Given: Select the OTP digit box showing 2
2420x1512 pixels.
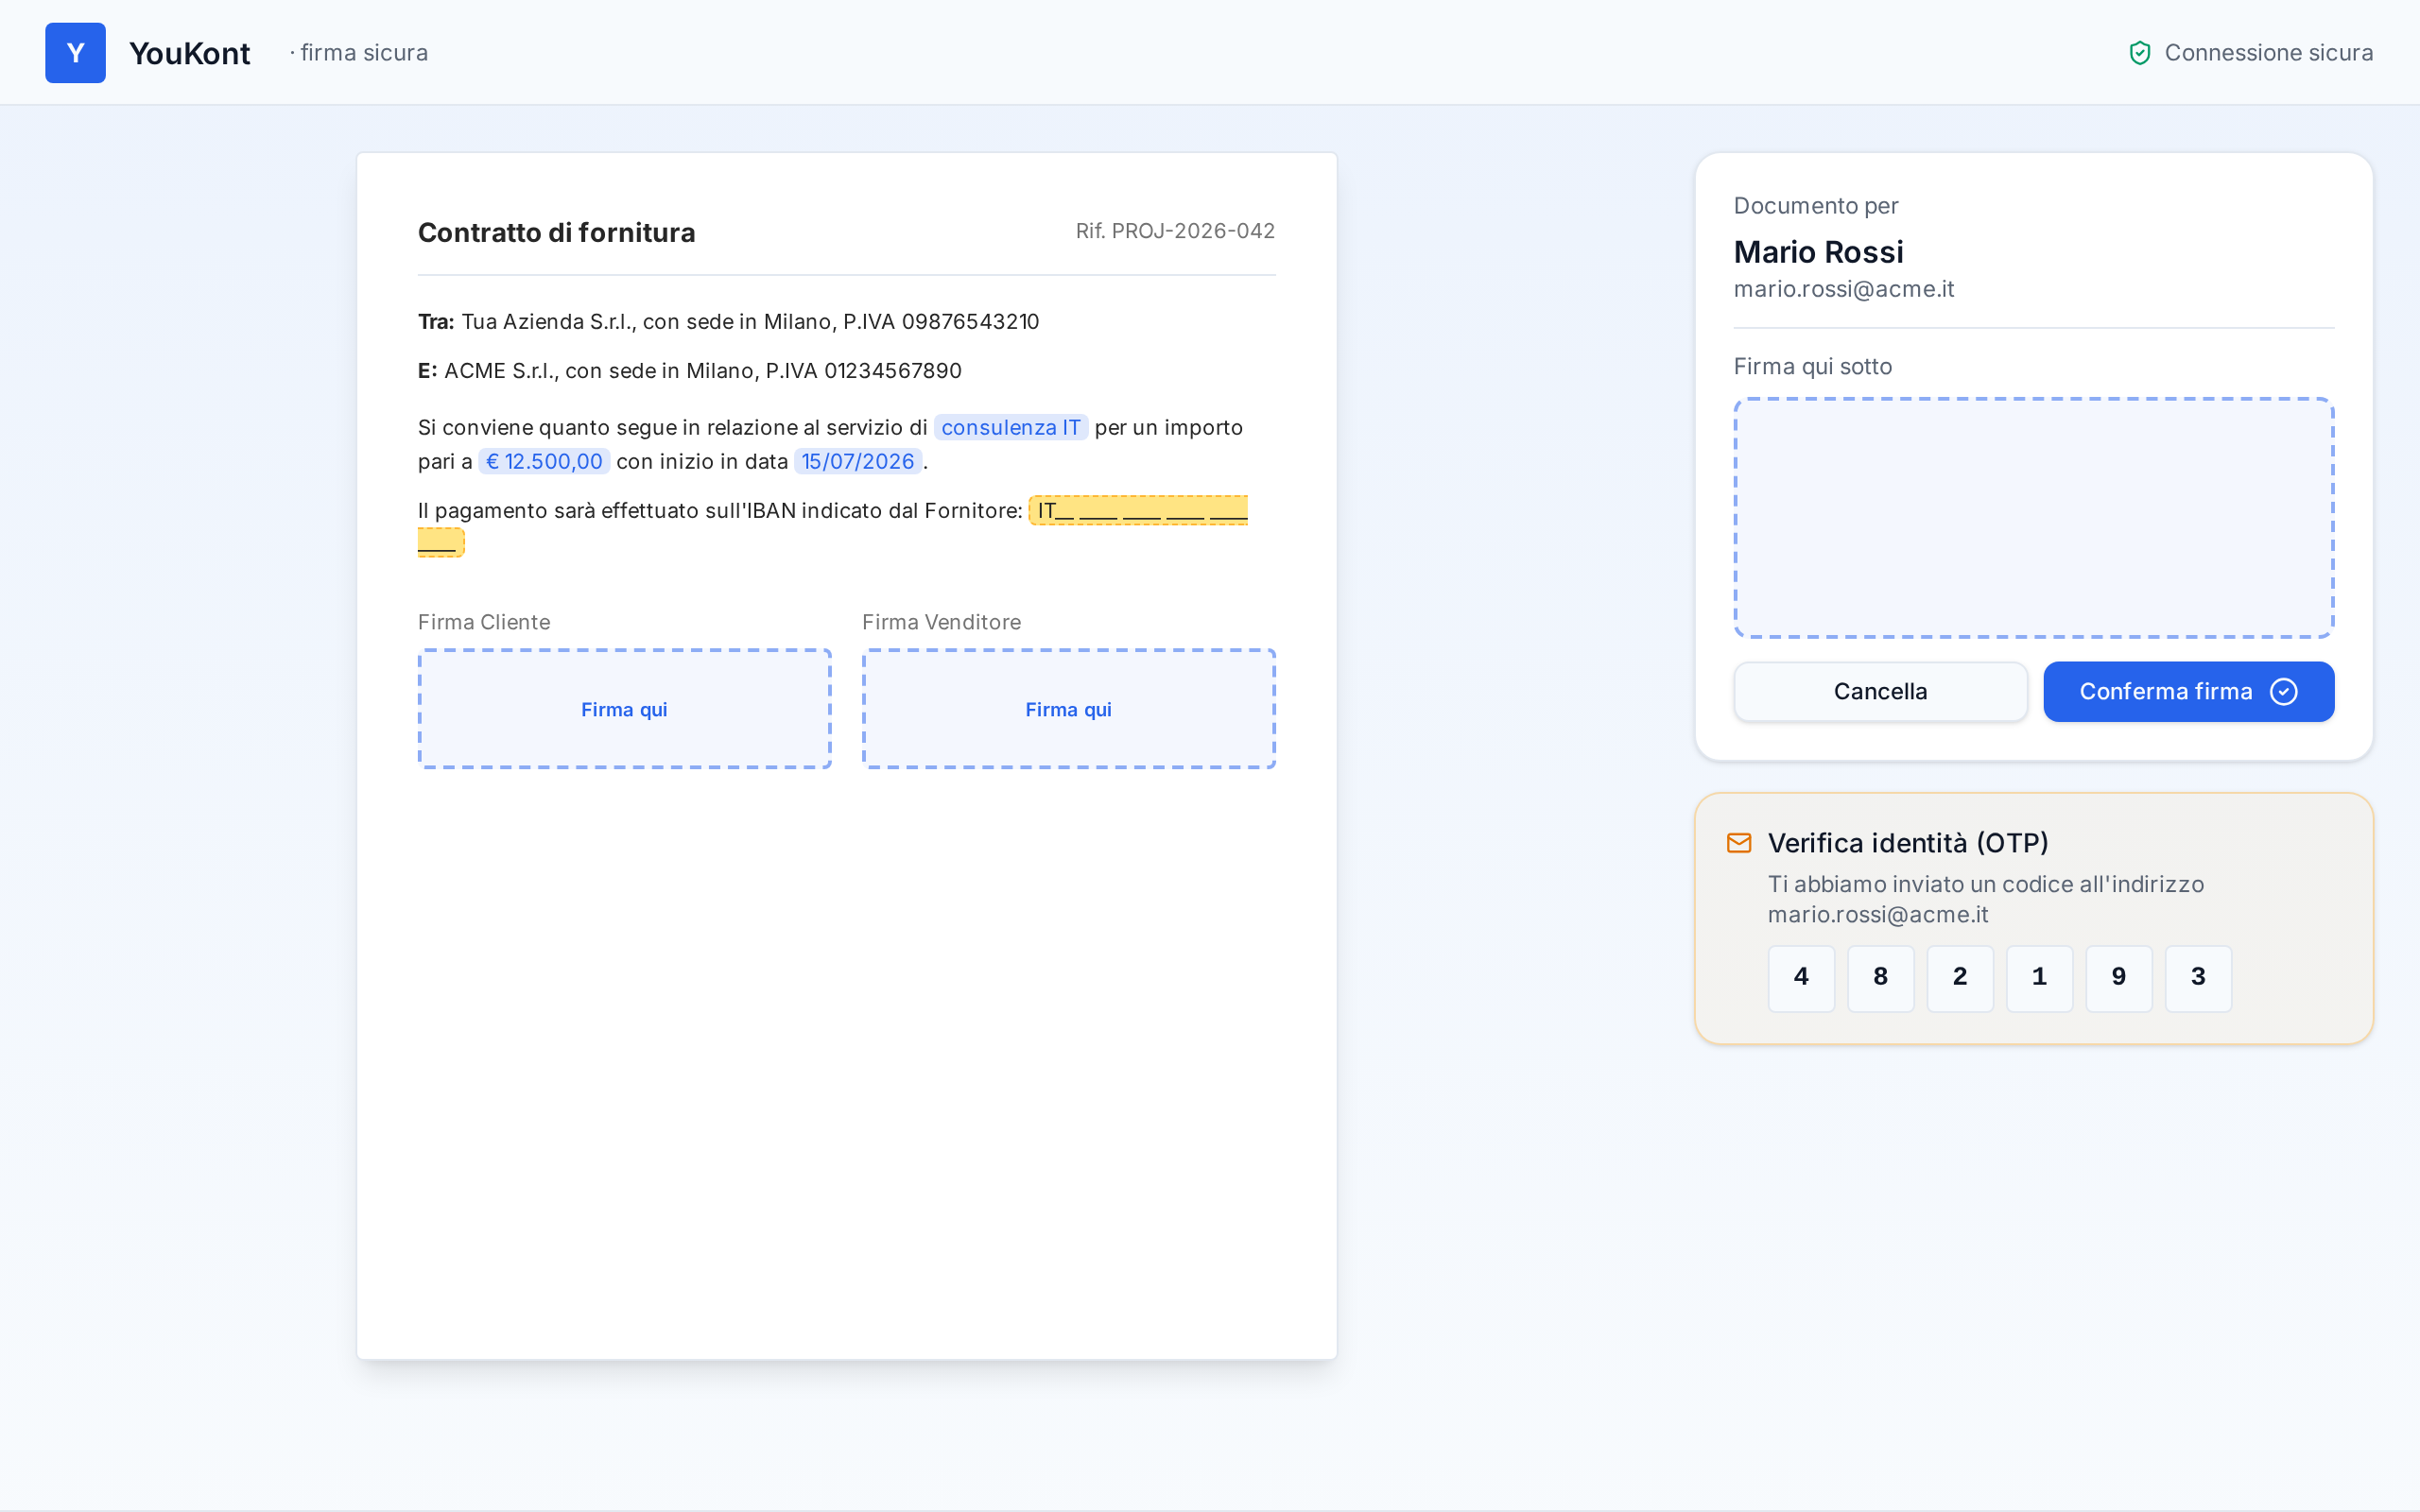Looking at the screenshot, I should pyautogui.click(x=1960, y=978).
